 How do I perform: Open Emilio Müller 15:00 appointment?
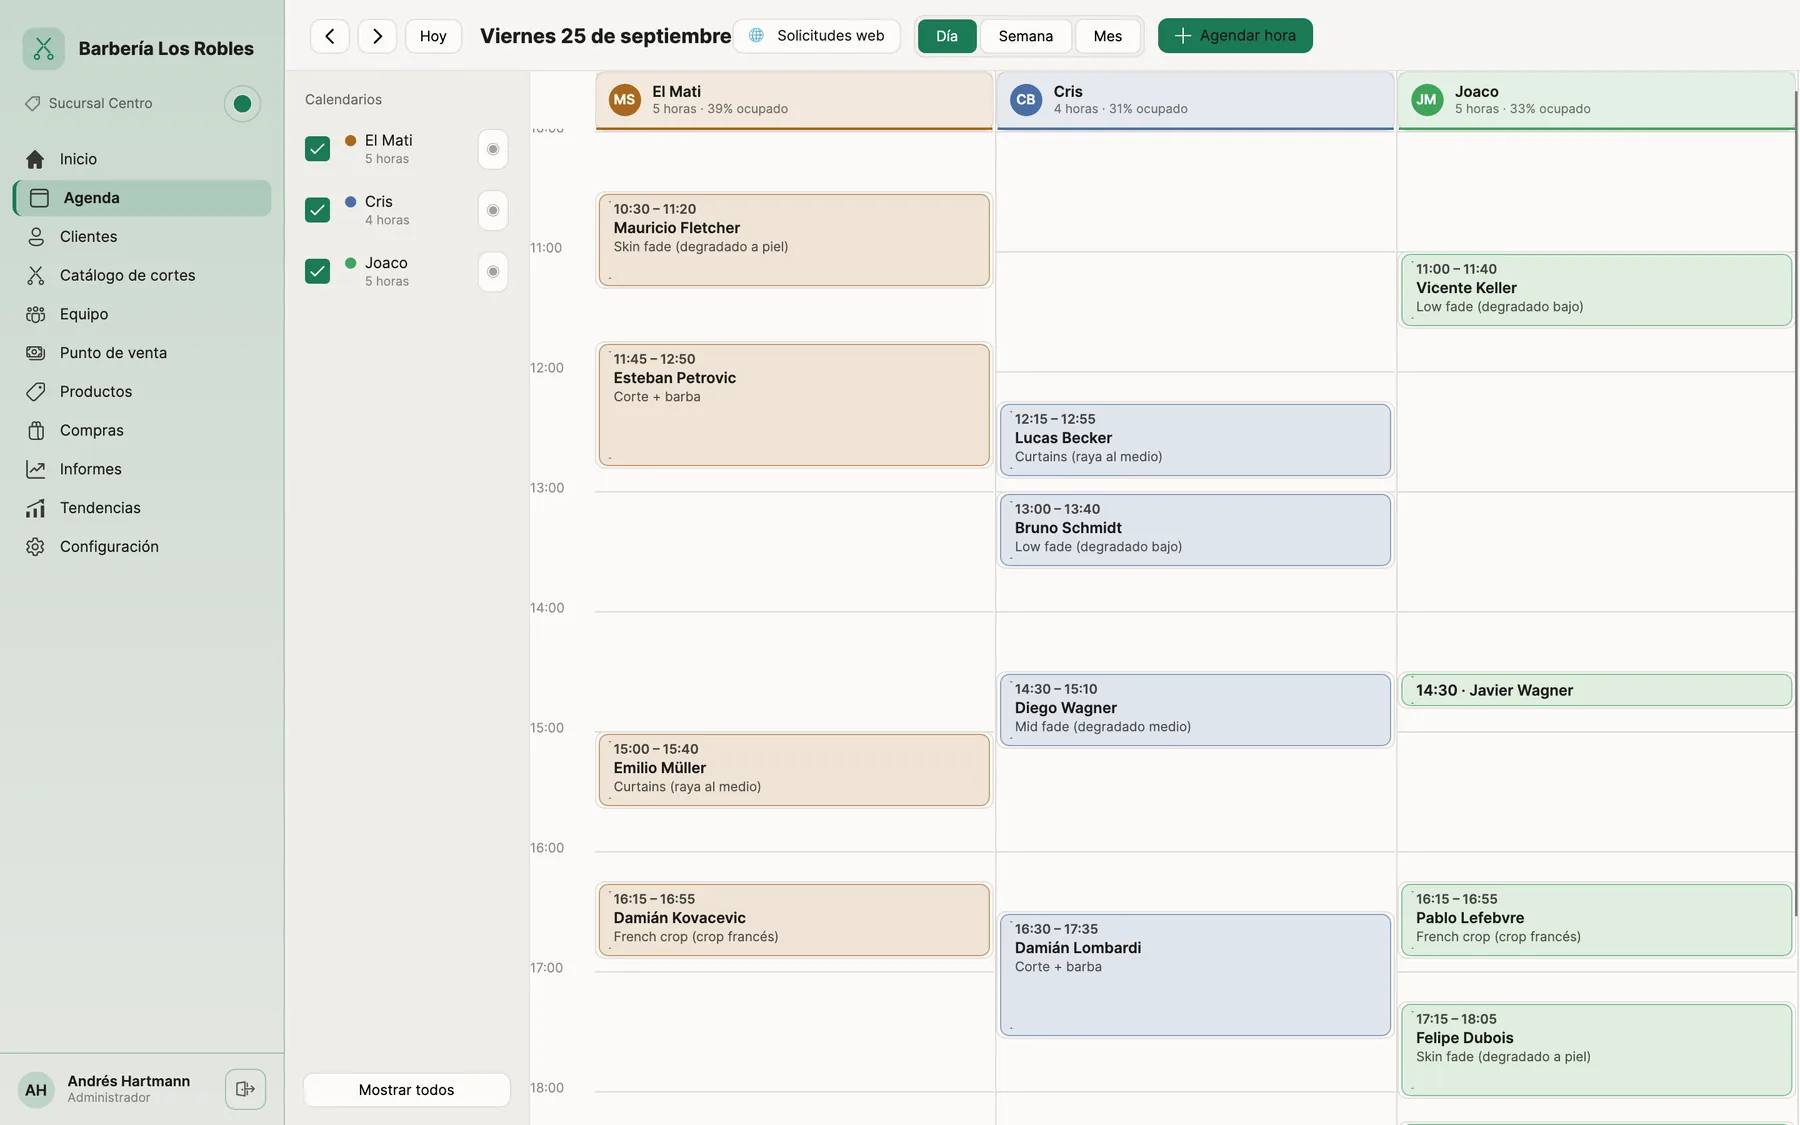(x=794, y=770)
